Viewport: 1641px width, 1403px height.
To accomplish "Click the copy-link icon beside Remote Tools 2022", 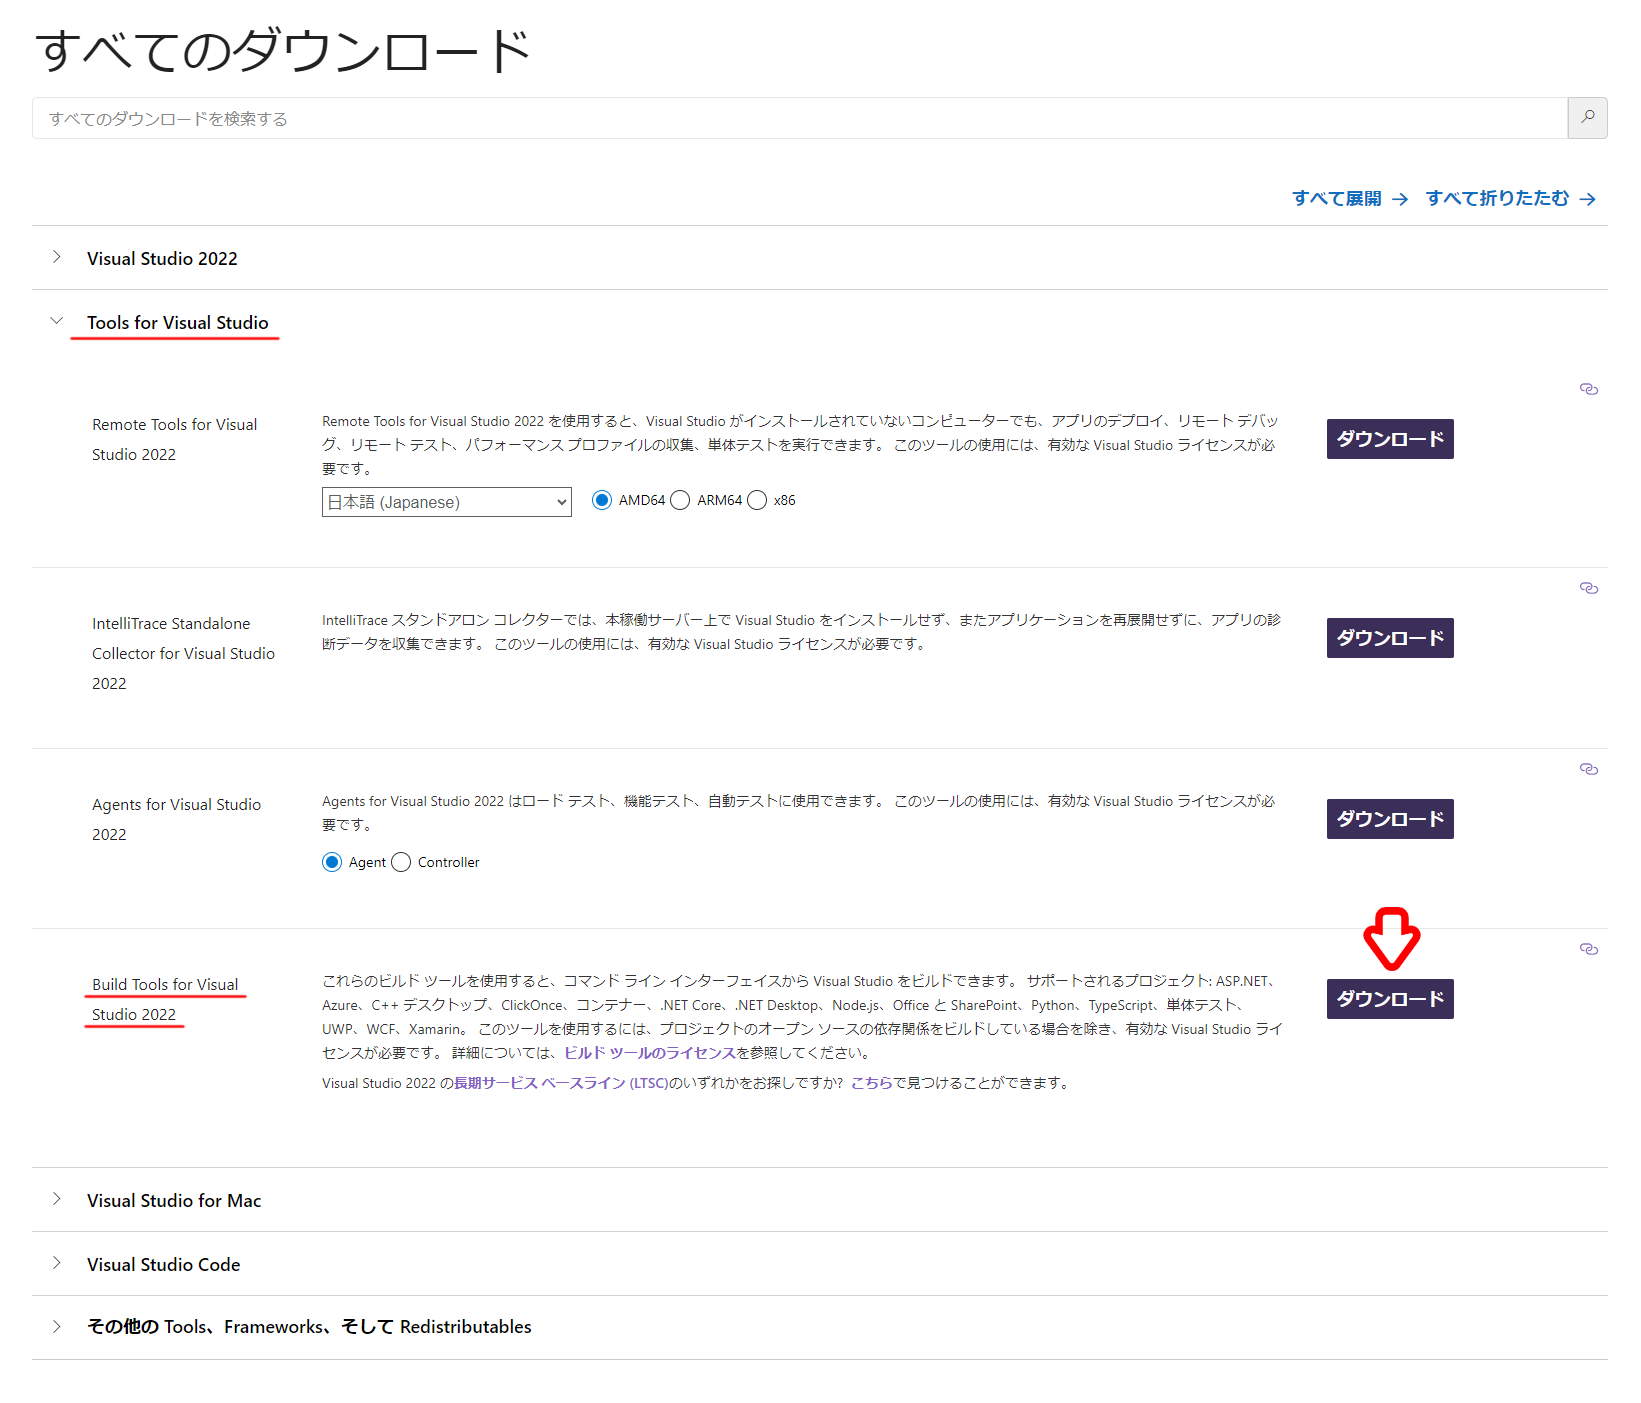I will [1589, 389].
